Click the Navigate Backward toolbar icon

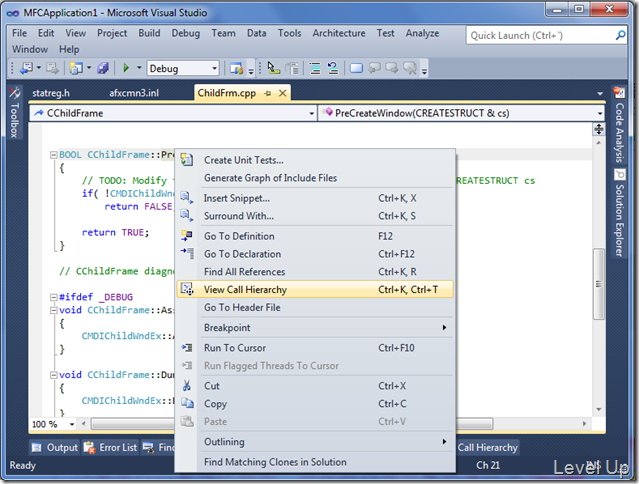(x=26, y=68)
